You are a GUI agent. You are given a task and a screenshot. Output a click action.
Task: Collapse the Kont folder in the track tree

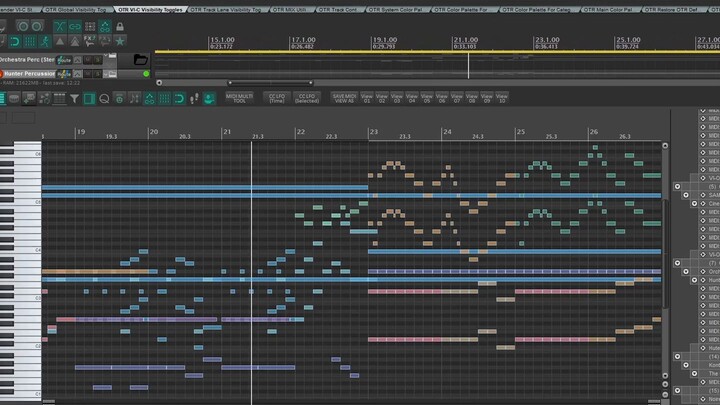tap(686, 365)
